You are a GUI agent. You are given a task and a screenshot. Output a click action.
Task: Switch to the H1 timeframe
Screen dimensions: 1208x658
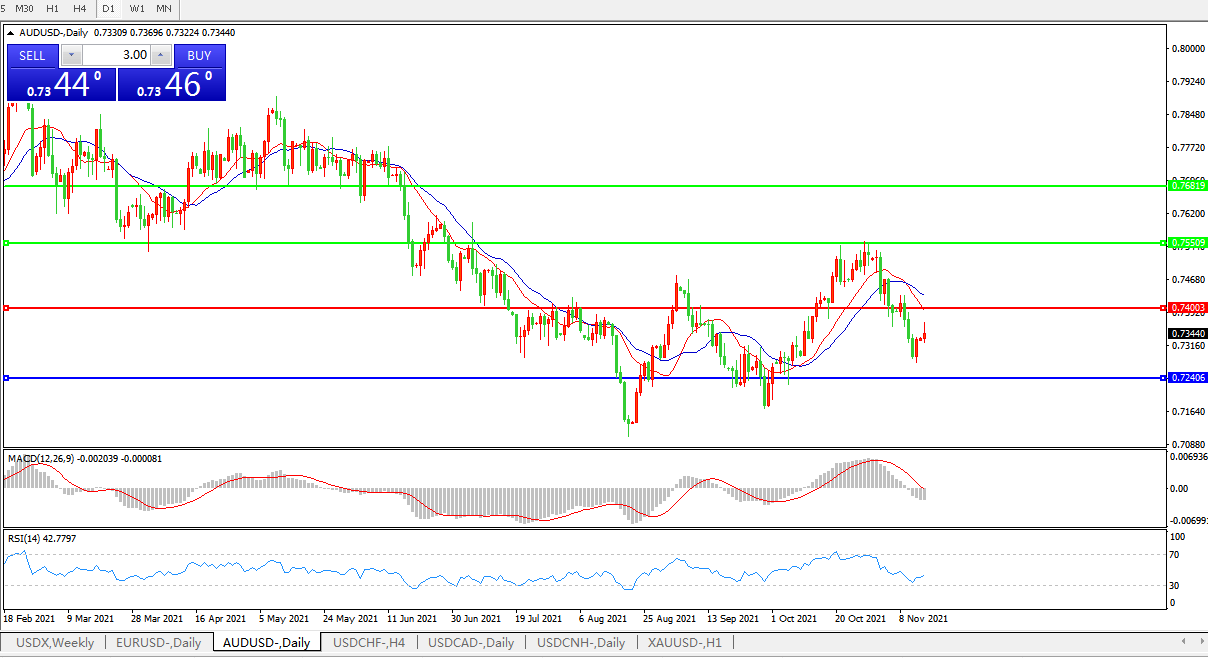coord(53,8)
